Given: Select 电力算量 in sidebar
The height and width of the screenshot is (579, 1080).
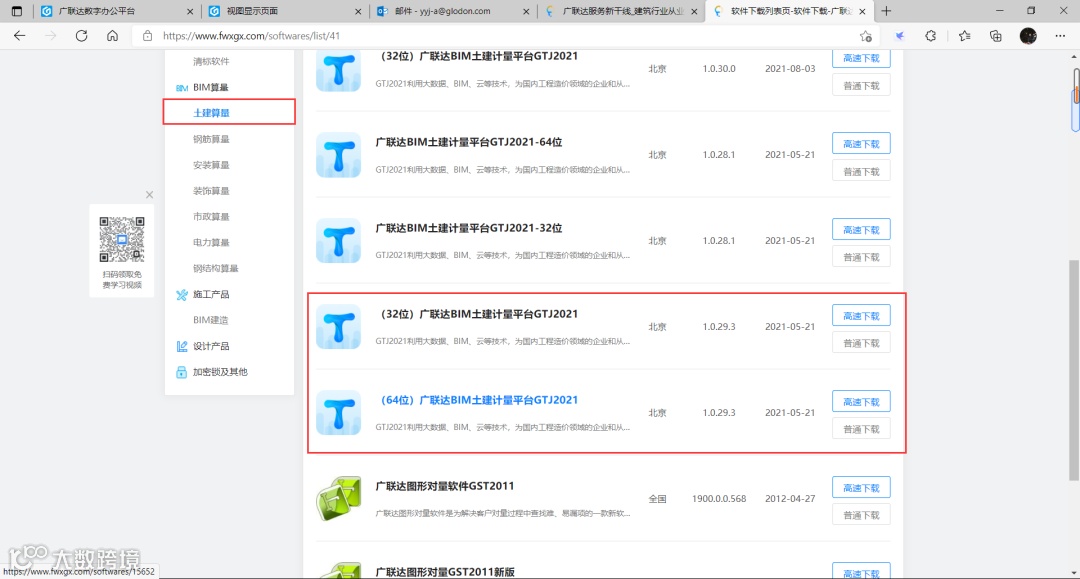Looking at the screenshot, I should [x=211, y=242].
